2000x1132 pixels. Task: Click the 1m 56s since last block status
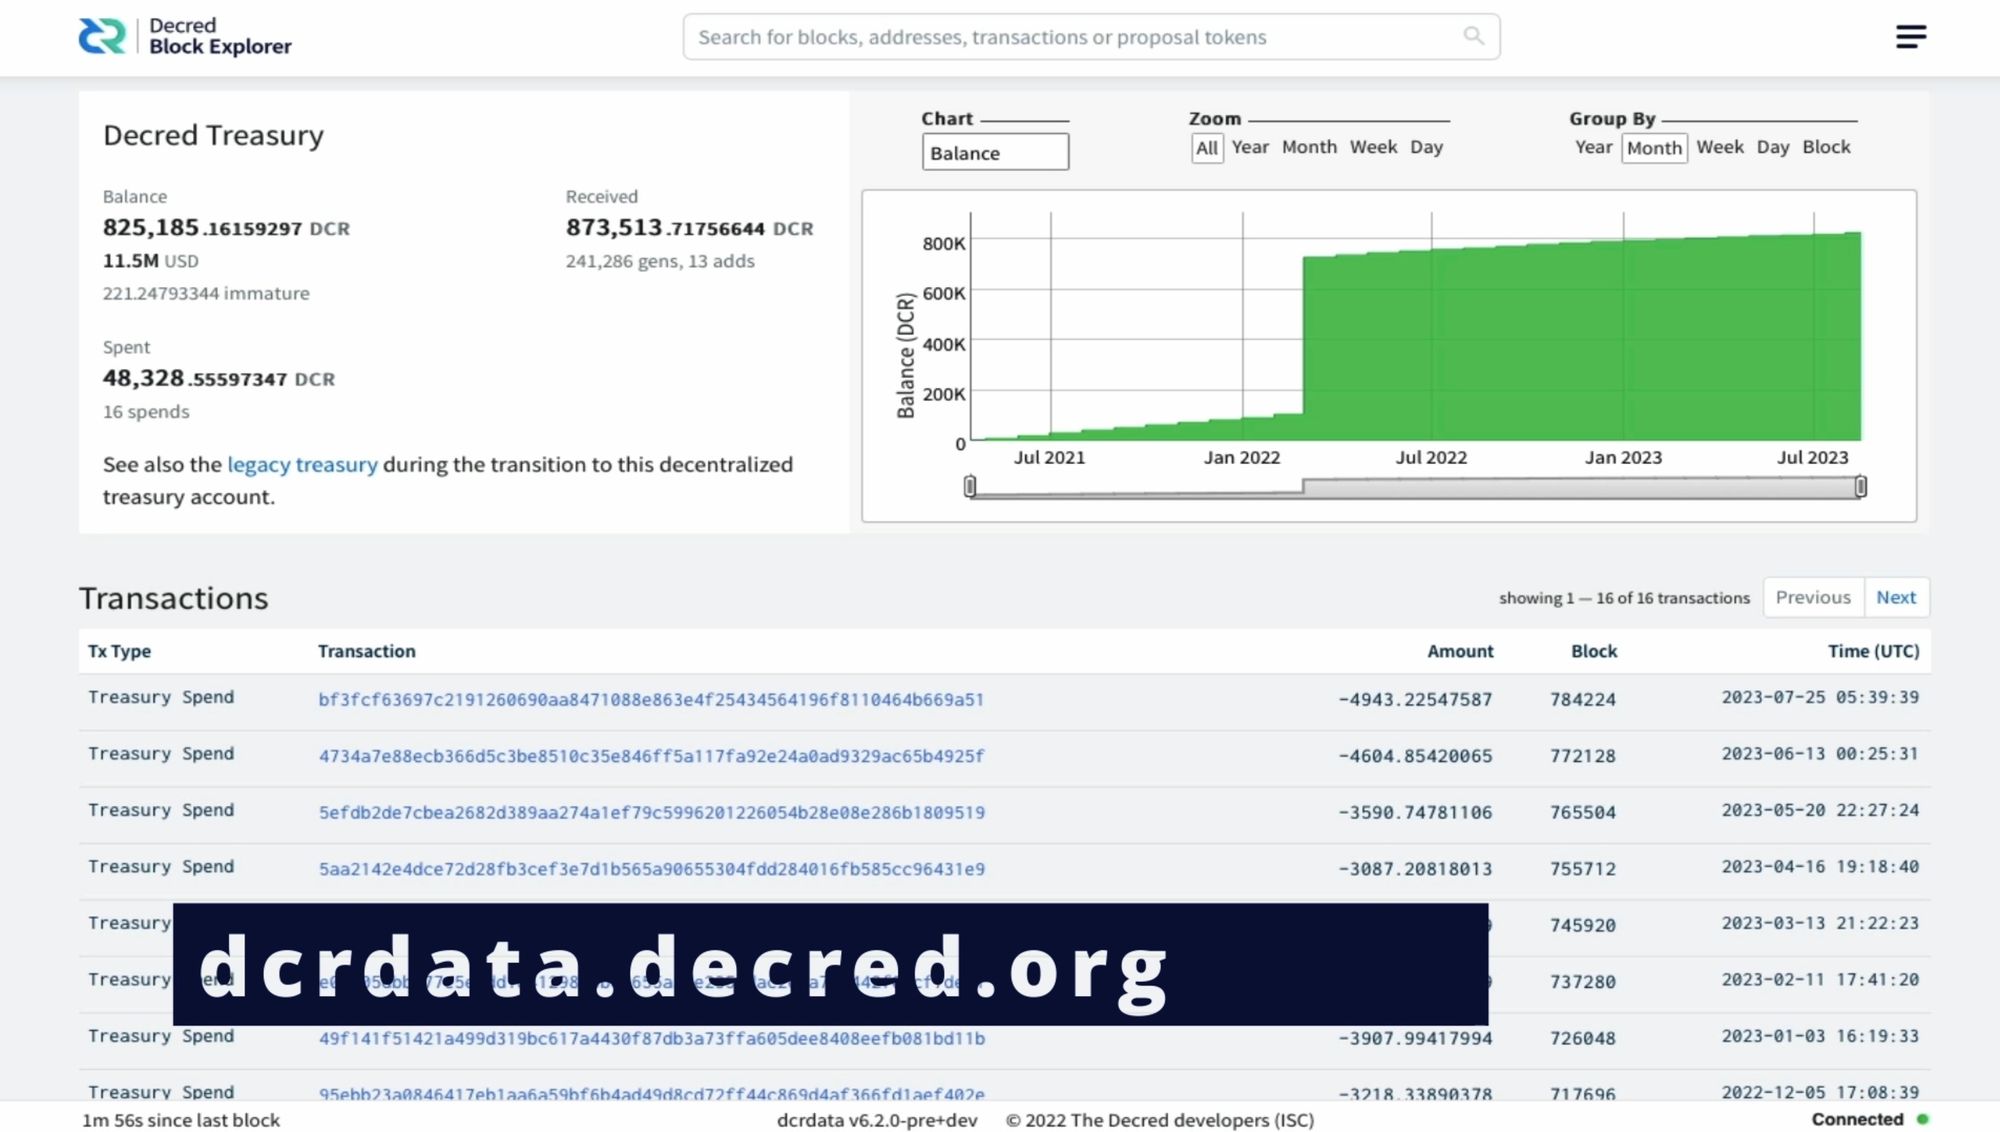pyautogui.click(x=180, y=1120)
